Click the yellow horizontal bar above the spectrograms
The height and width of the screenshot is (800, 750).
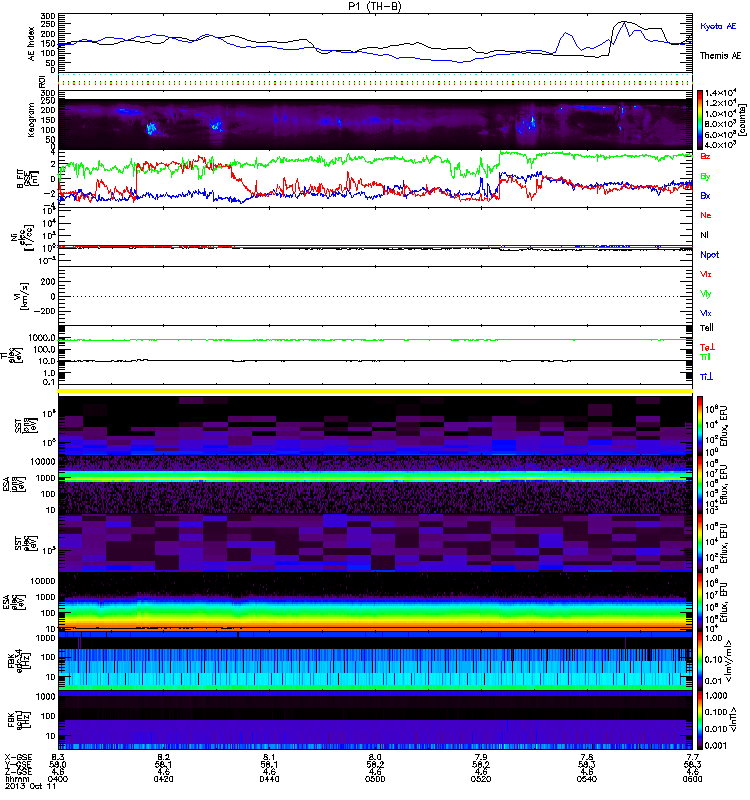point(376,391)
